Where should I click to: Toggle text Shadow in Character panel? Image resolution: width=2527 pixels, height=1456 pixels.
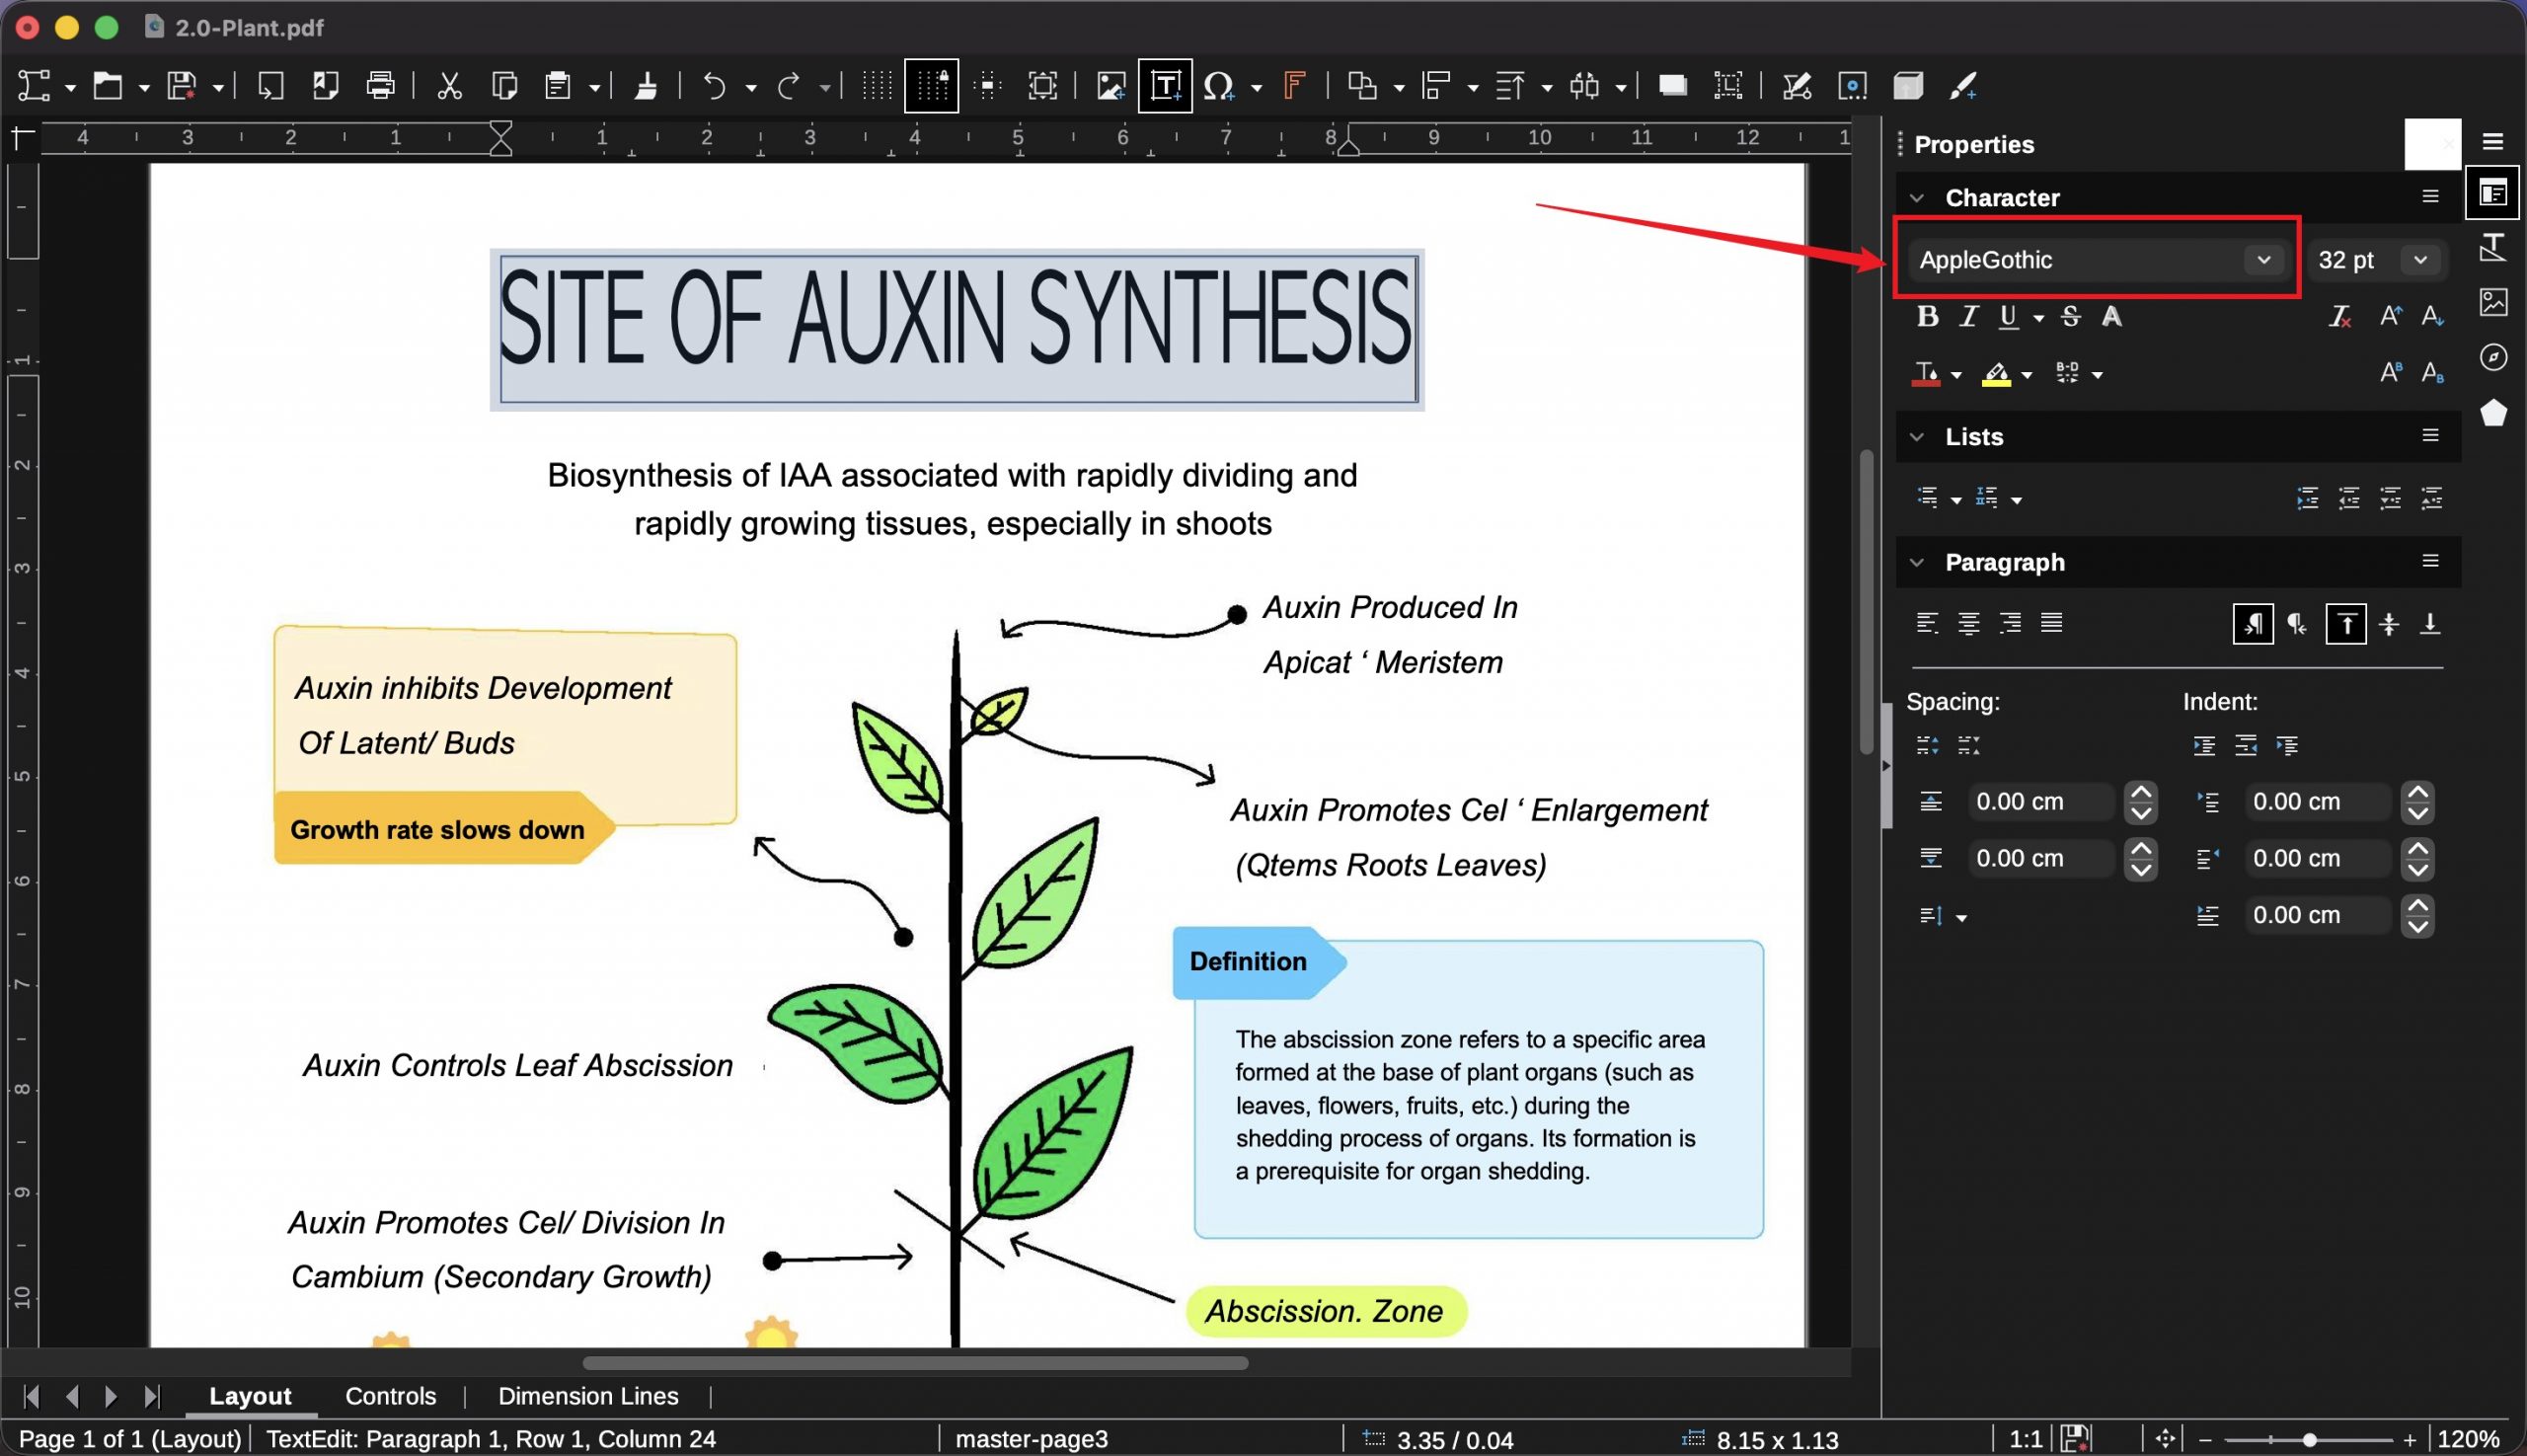pos(2111,317)
